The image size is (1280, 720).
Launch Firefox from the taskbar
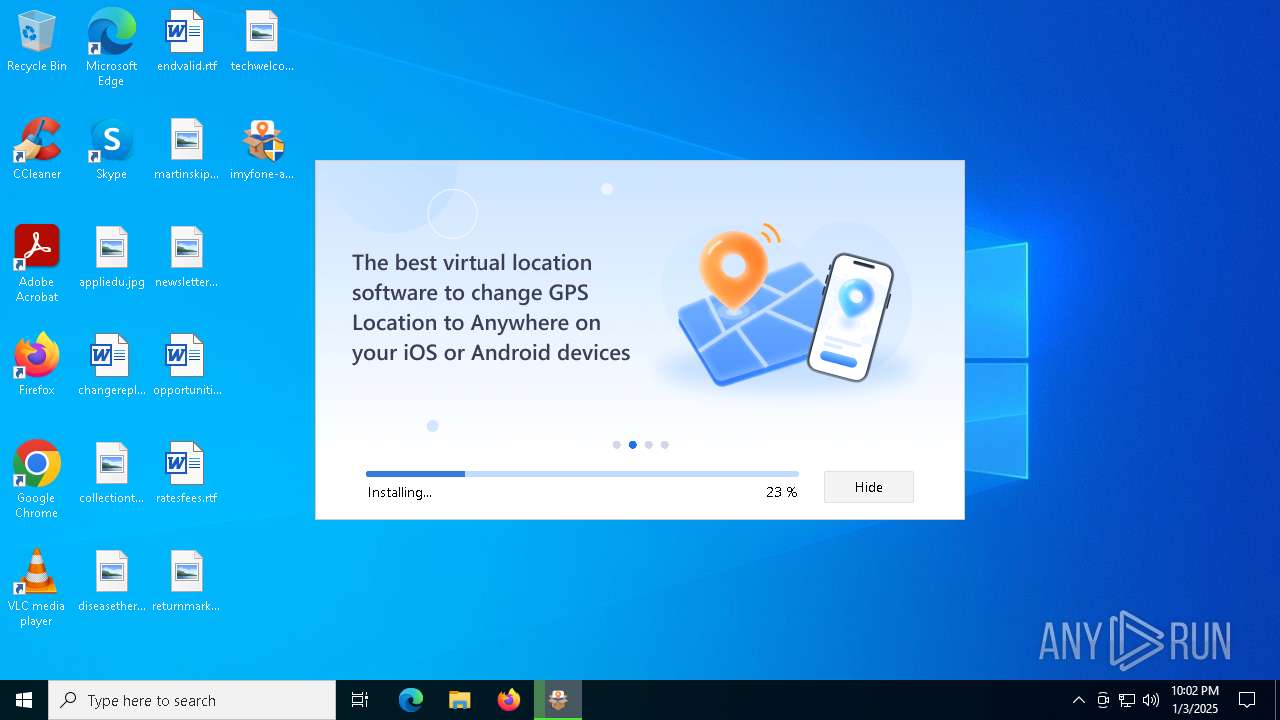(x=509, y=700)
